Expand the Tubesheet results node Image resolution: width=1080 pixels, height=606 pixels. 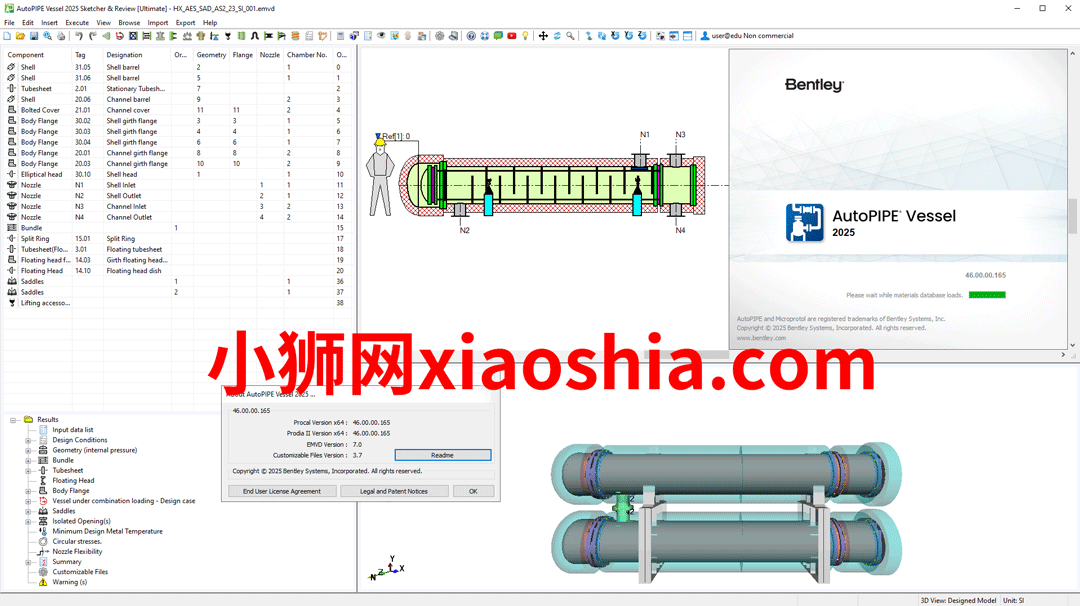tap(28, 470)
